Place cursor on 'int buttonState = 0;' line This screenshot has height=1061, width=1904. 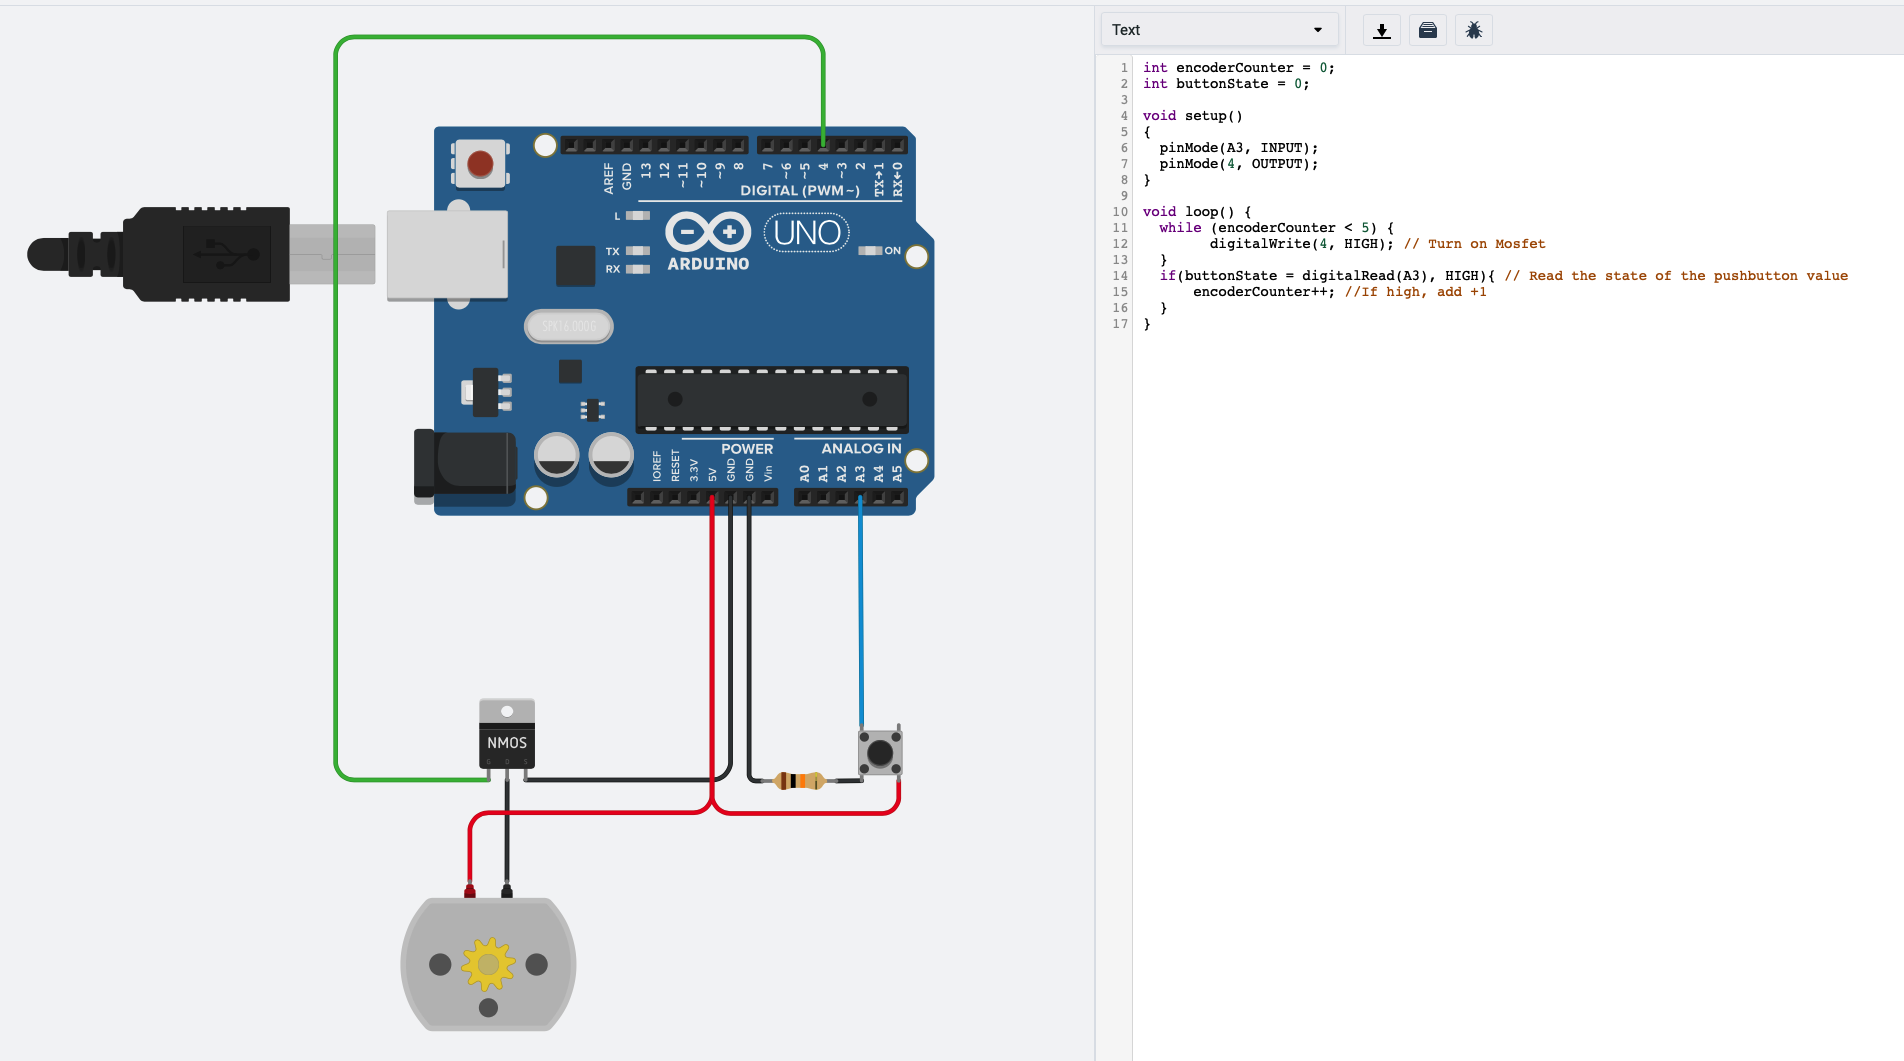(x=1226, y=84)
